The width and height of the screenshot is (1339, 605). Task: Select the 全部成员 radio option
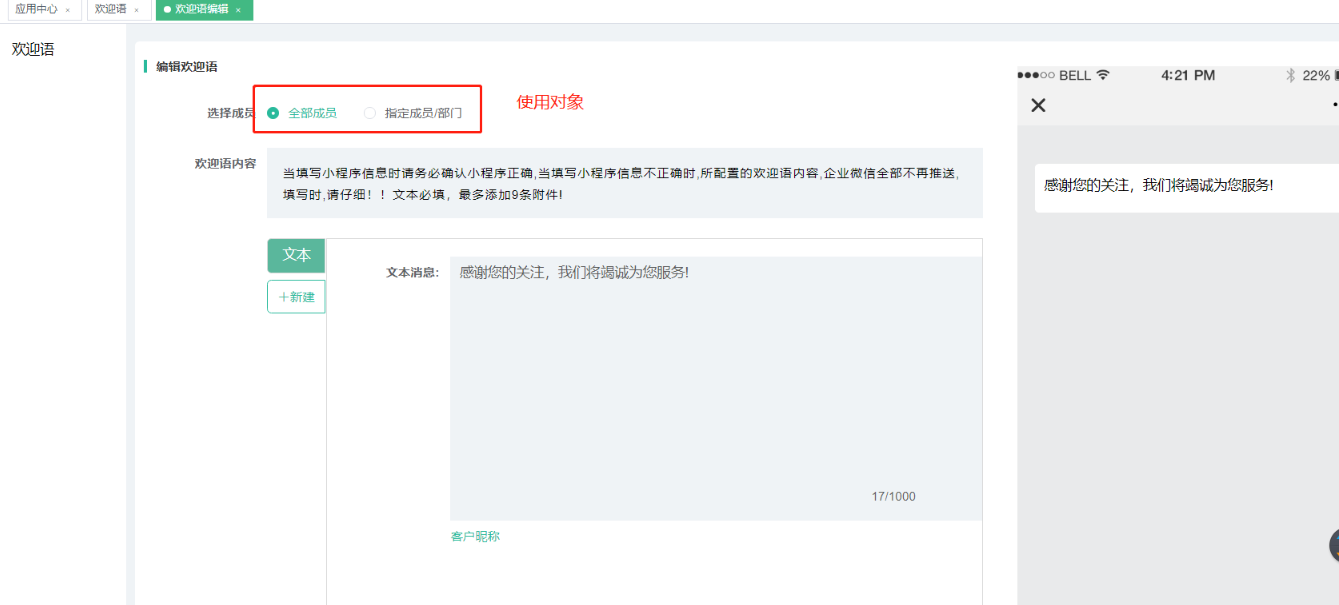(x=273, y=113)
